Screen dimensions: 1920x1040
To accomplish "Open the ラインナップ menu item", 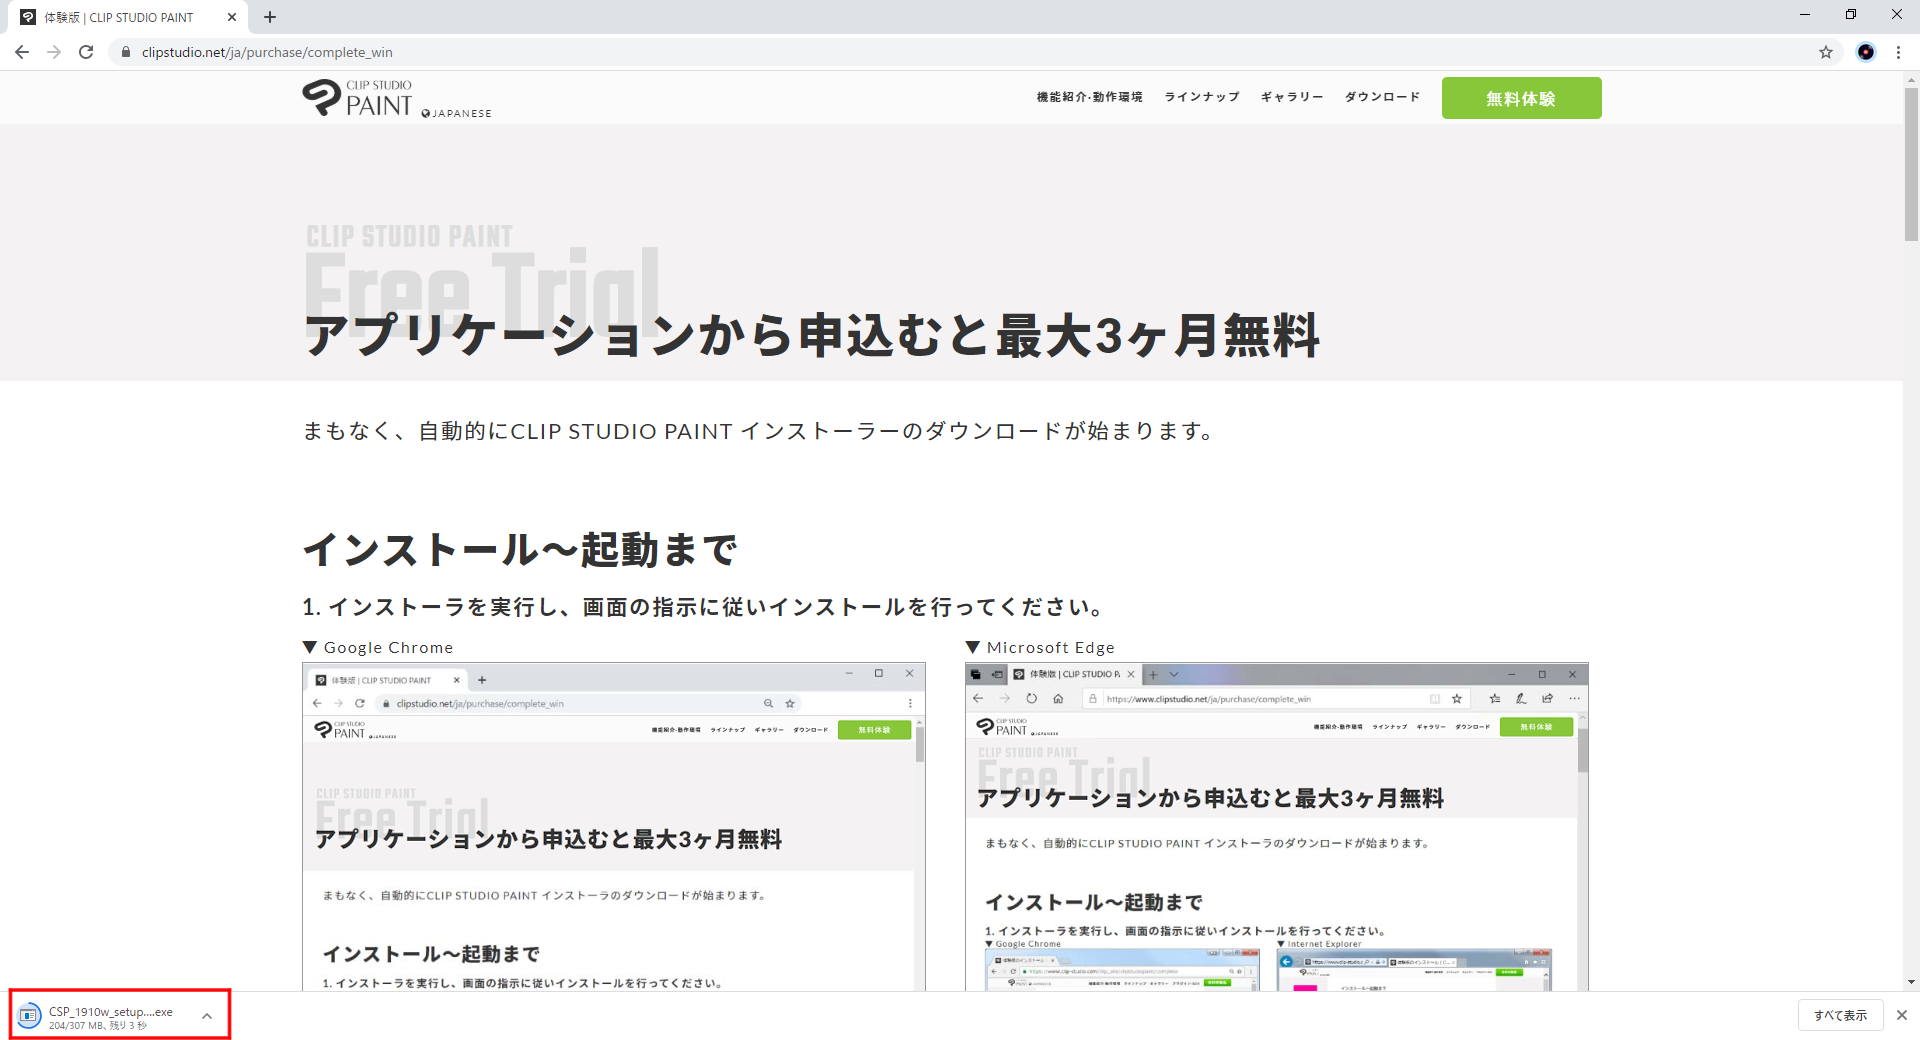I will coord(1201,97).
